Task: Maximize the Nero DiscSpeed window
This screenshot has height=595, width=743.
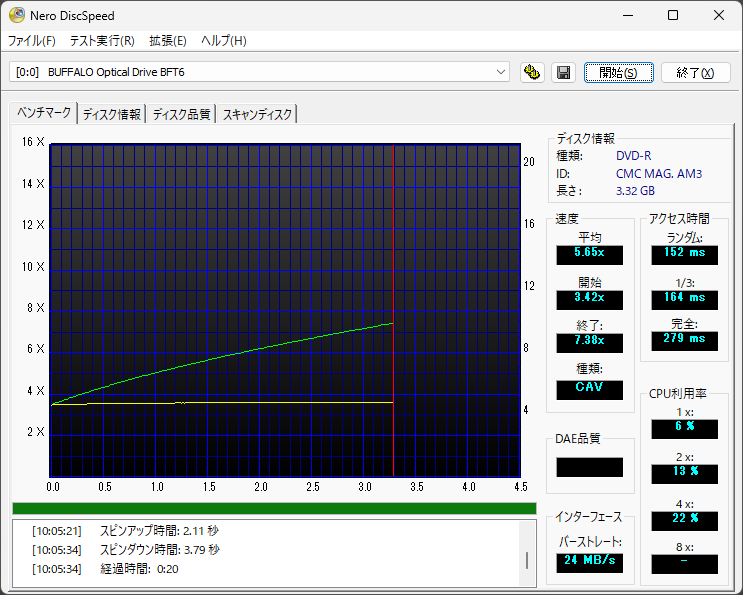Action: tap(673, 16)
